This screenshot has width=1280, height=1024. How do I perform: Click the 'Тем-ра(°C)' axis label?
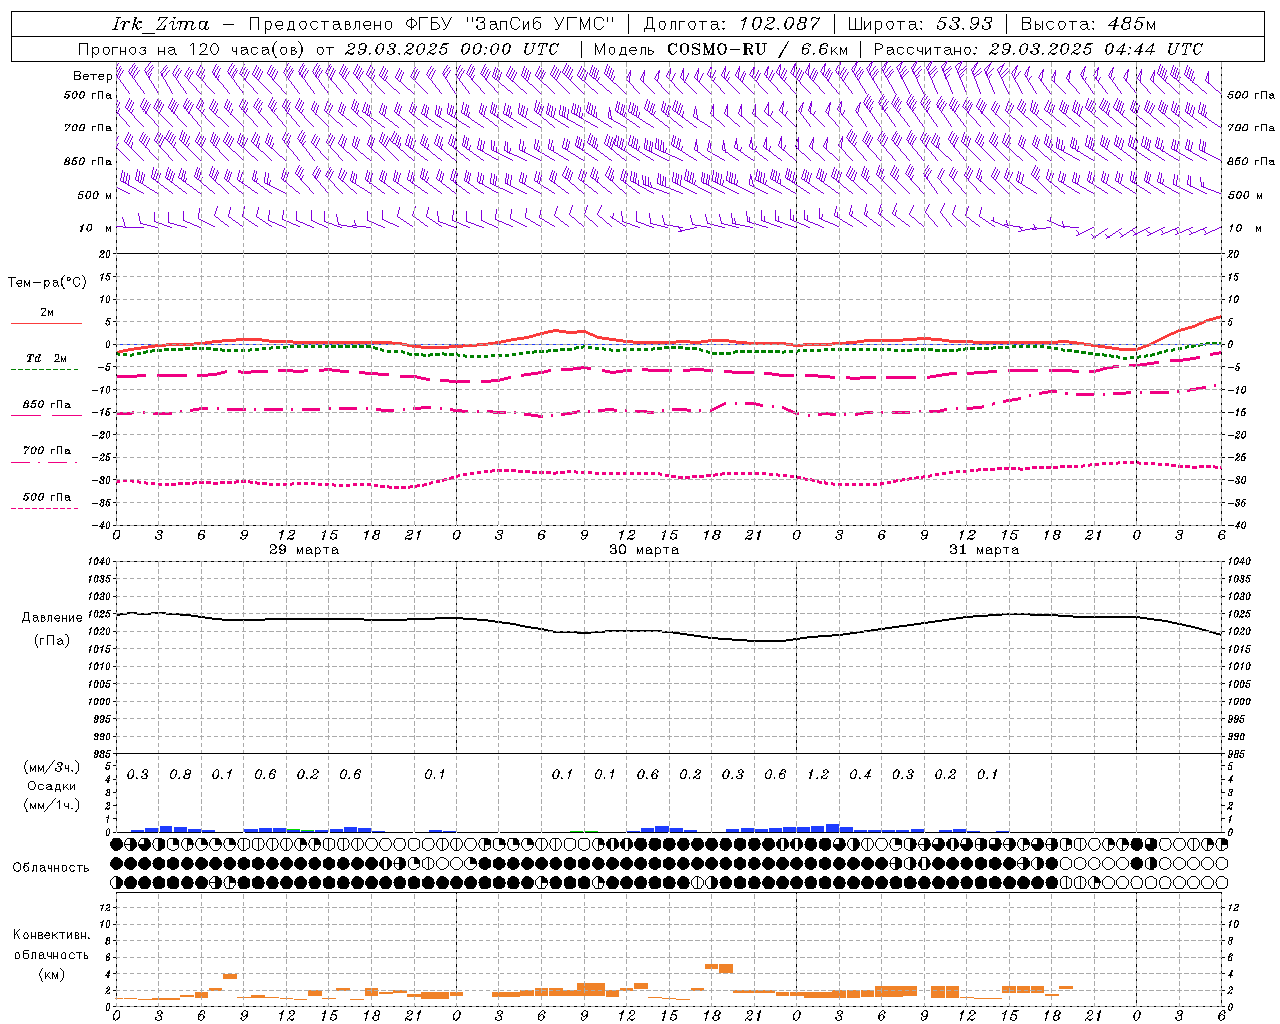[x=47, y=283]
